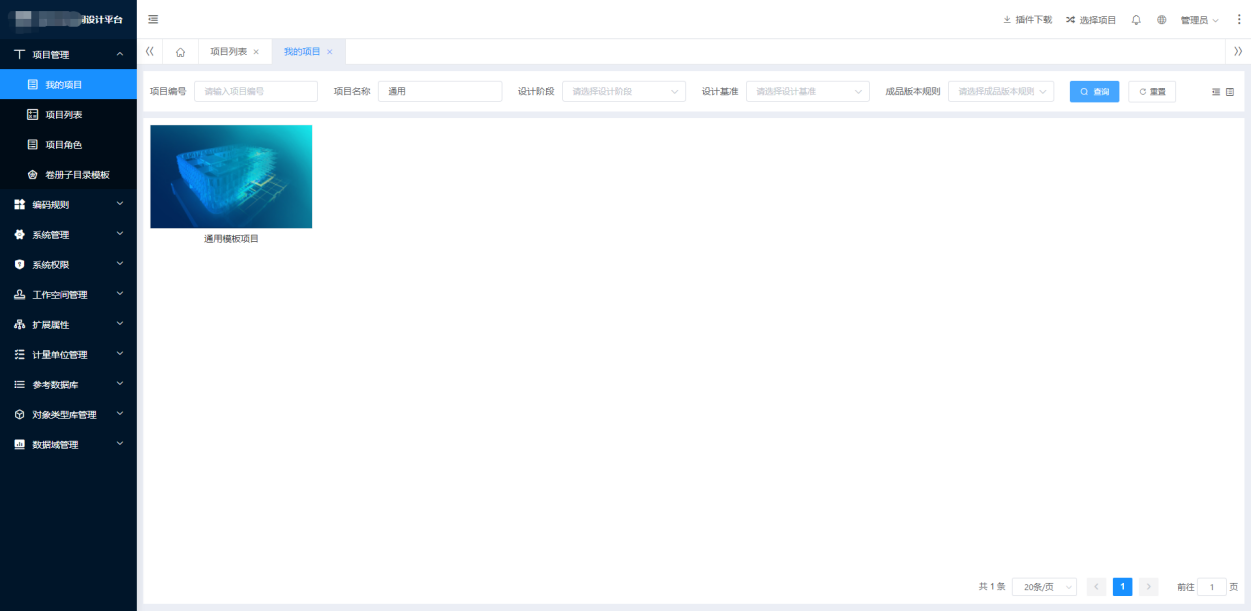Click the indent-style list view icon

tap(1216, 92)
